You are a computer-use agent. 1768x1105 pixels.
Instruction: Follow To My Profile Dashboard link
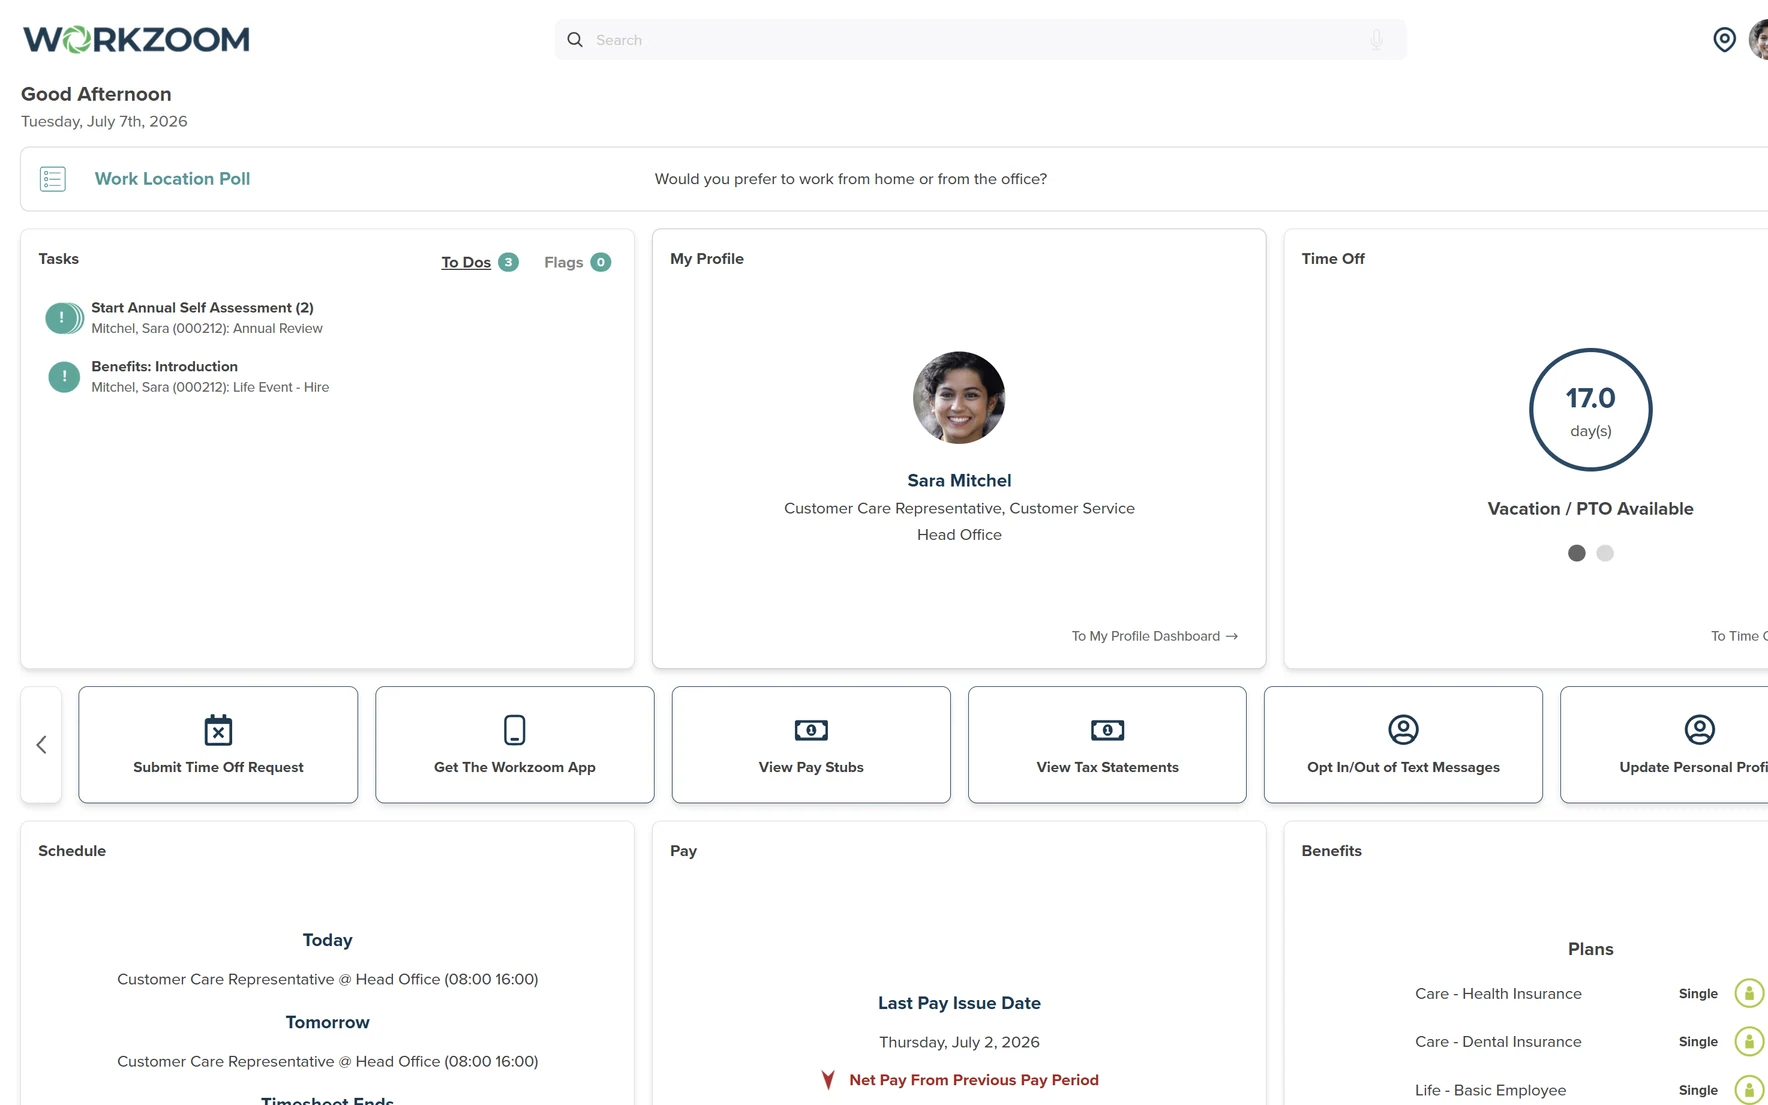[1155, 636]
